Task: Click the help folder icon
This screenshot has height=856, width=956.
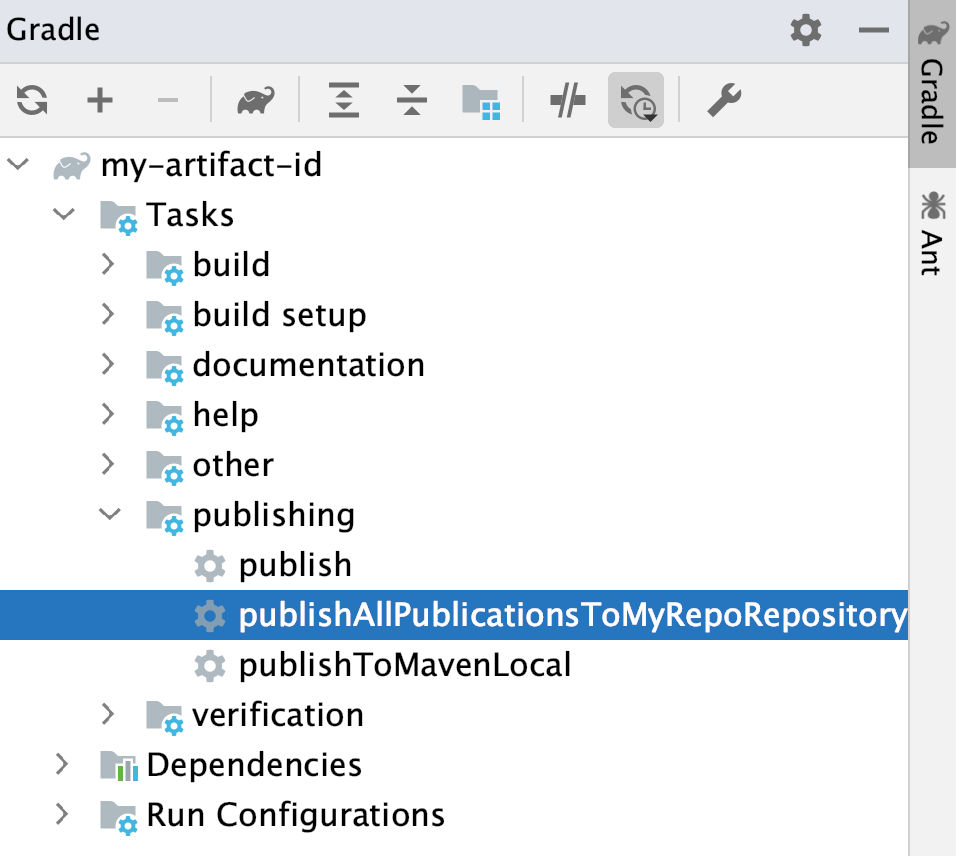Action: [165, 418]
